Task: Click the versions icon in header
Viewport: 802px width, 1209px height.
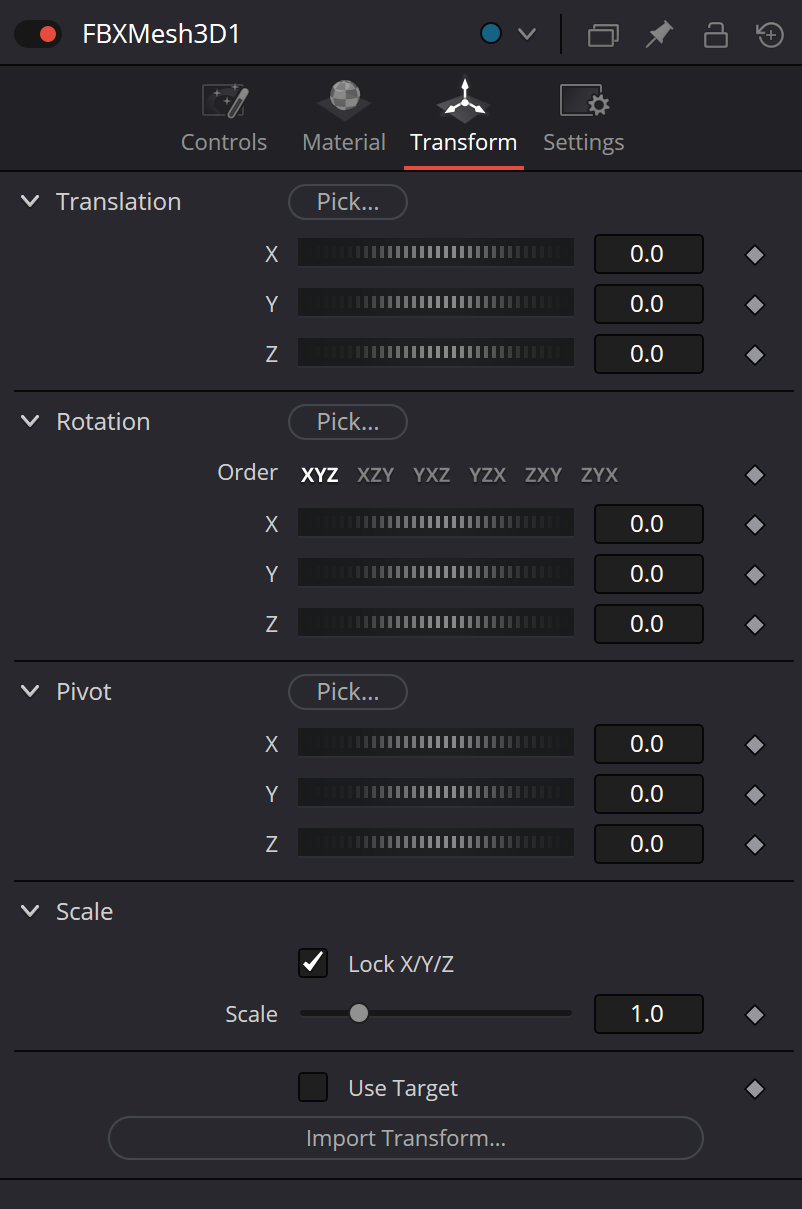Action: [603, 35]
